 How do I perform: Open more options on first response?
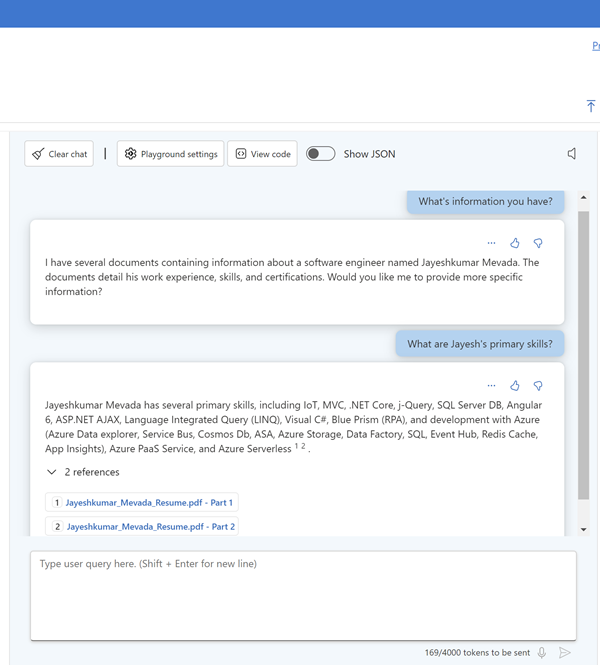[491, 243]
